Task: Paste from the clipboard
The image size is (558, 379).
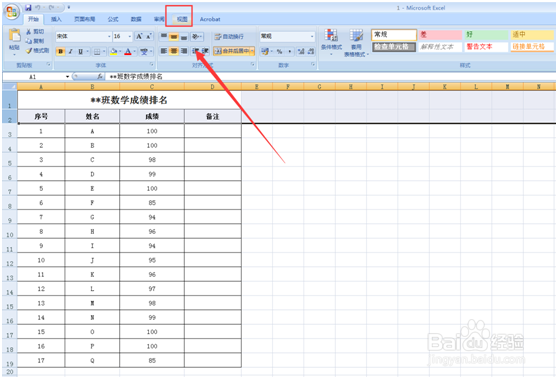Action: click(x=14, y=41)
